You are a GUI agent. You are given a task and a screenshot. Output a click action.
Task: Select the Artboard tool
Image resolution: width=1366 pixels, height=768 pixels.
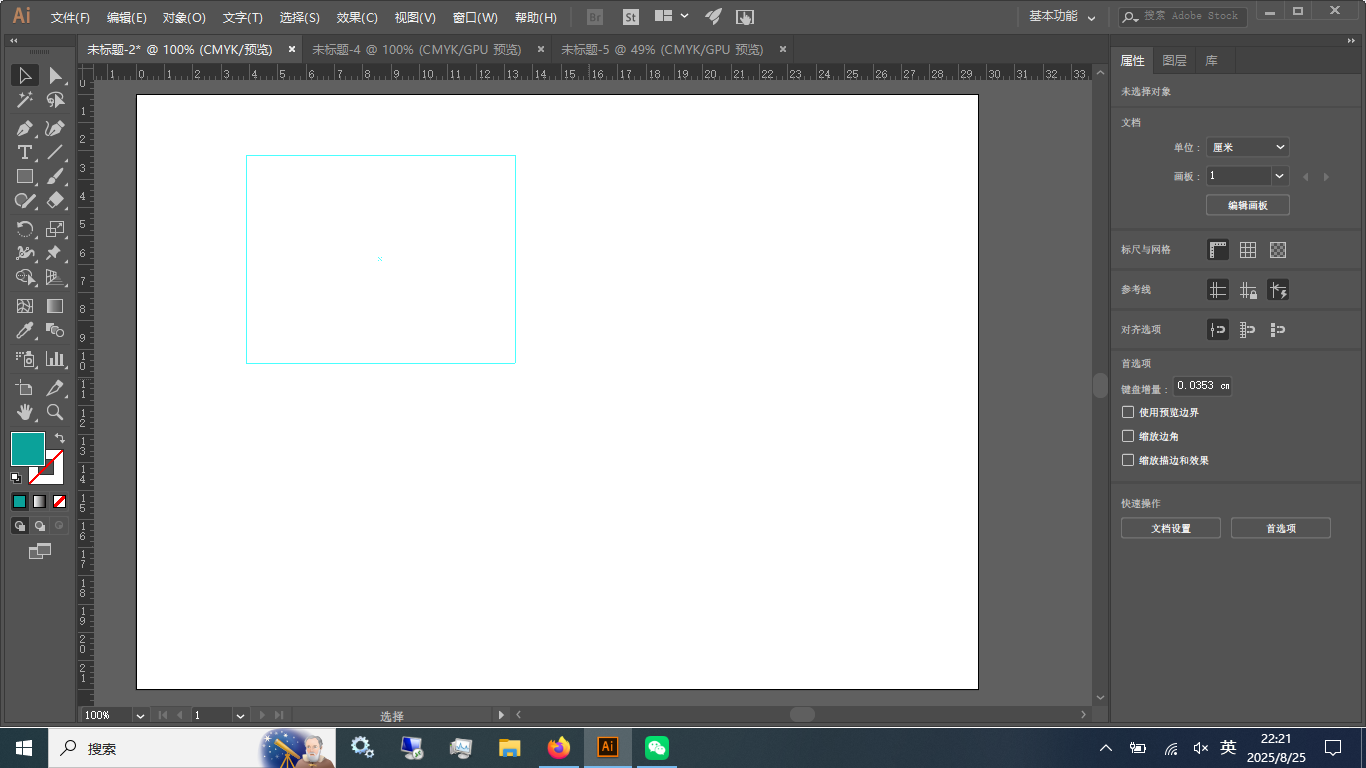[25, 388]
